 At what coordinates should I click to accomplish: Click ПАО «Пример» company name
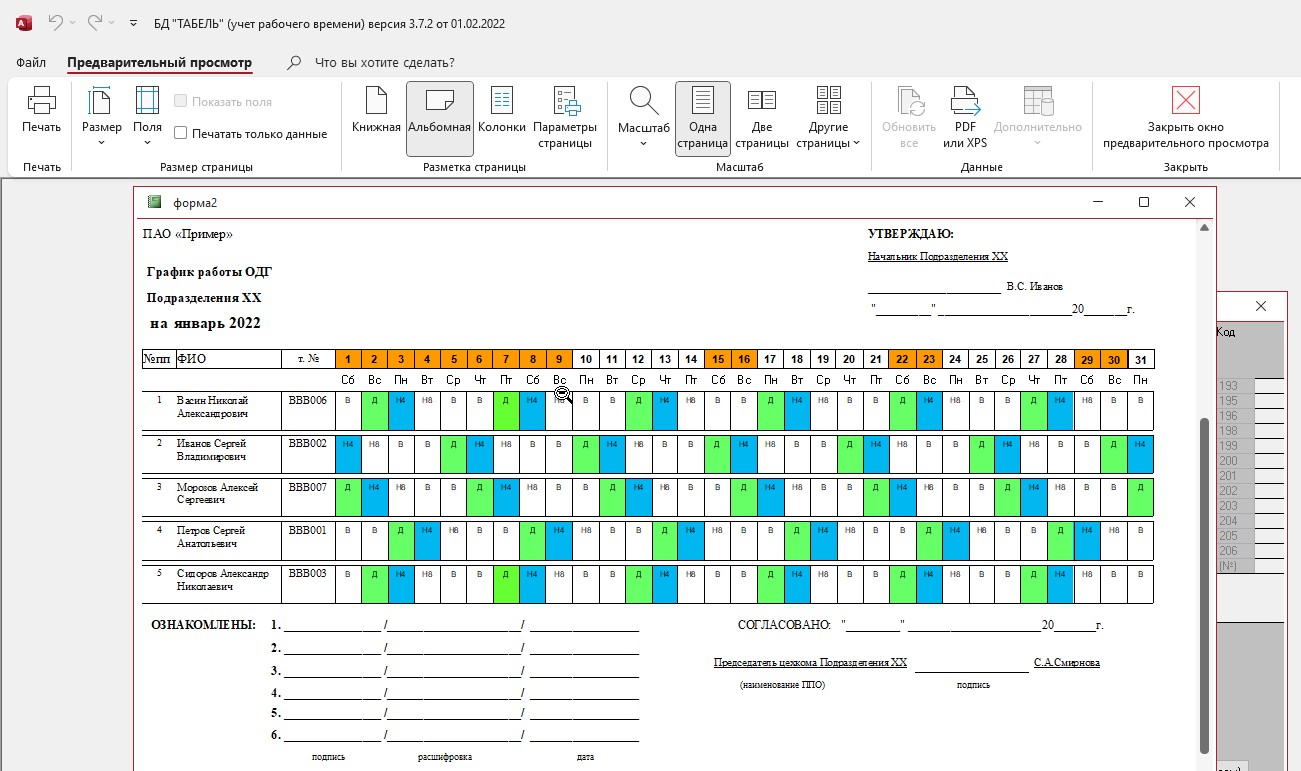(x=188, y=234)
